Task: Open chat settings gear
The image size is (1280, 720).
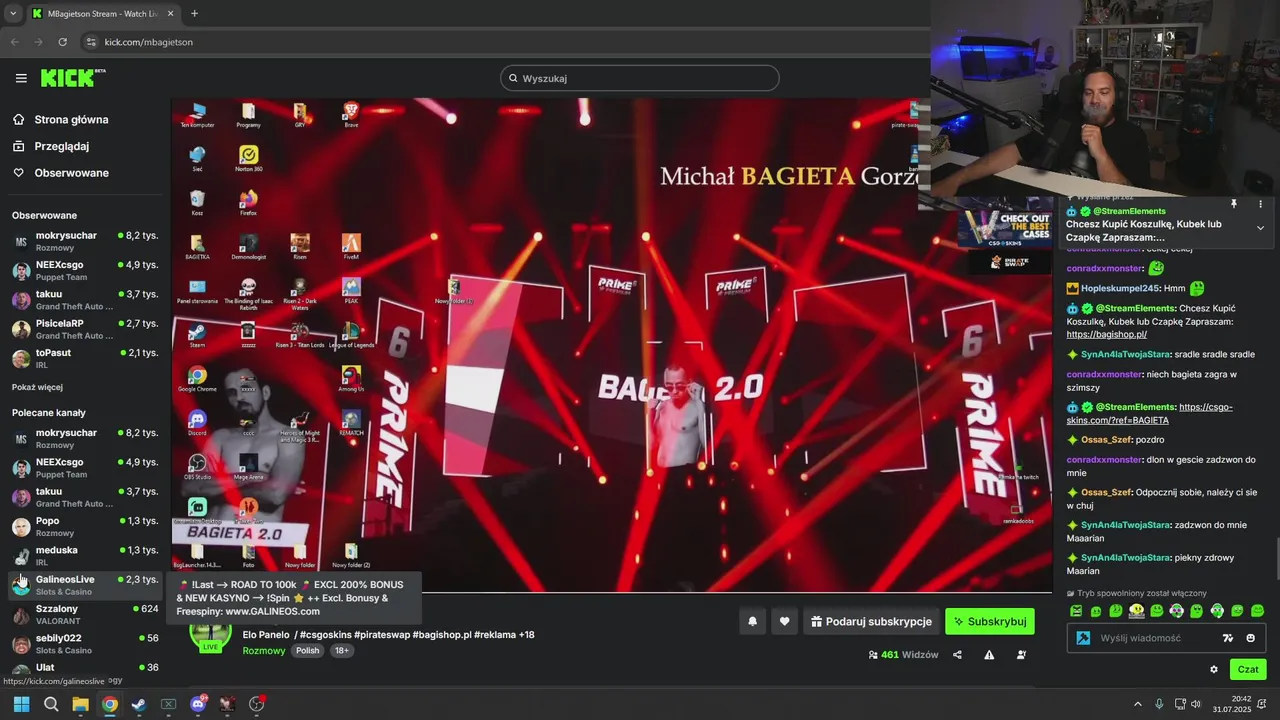Action: pyautogui.click(x=1214, y=670)
